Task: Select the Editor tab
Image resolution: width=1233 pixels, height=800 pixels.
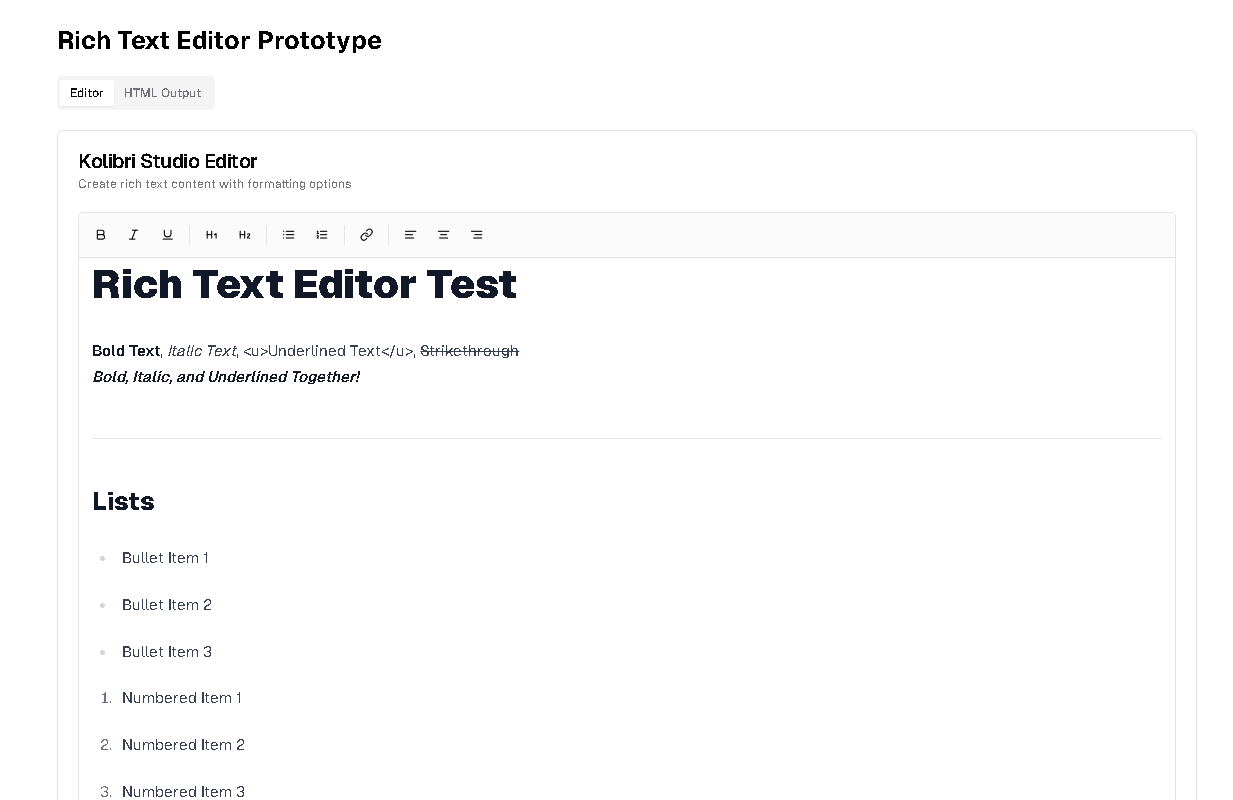Action: click(x=86, y=93)
